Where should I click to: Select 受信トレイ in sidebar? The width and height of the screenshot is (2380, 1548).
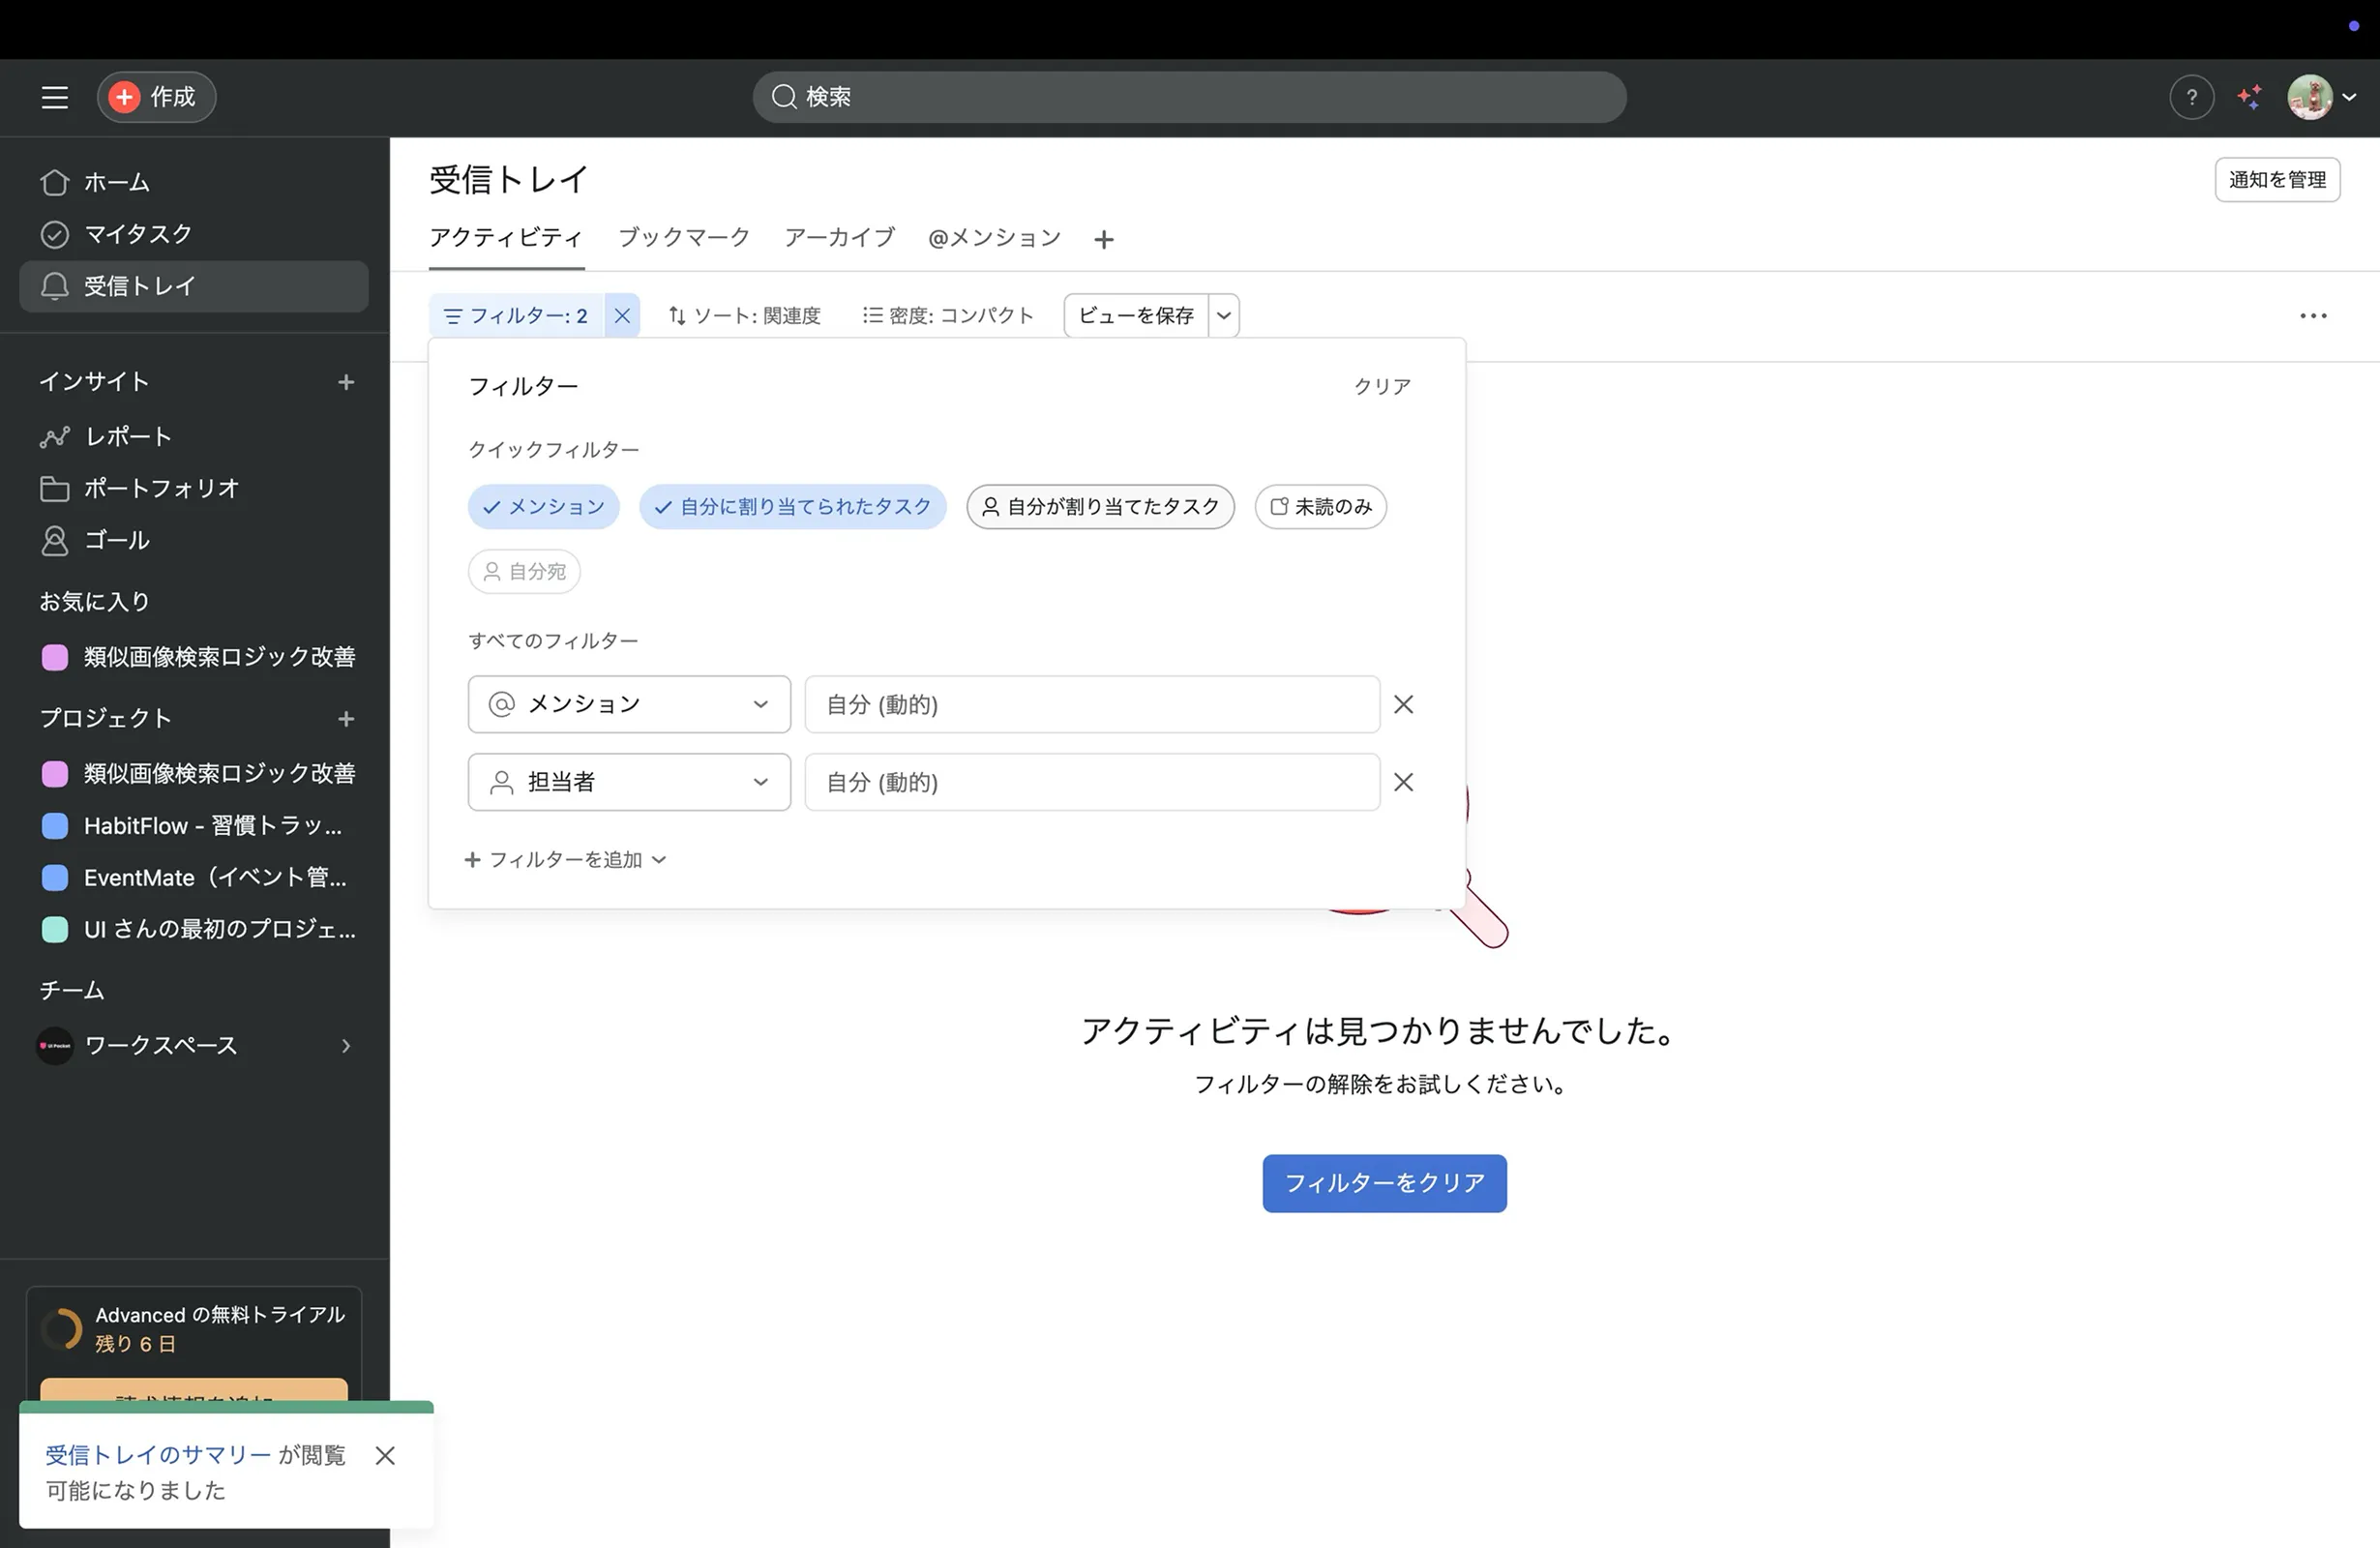[x=194, y=286]
